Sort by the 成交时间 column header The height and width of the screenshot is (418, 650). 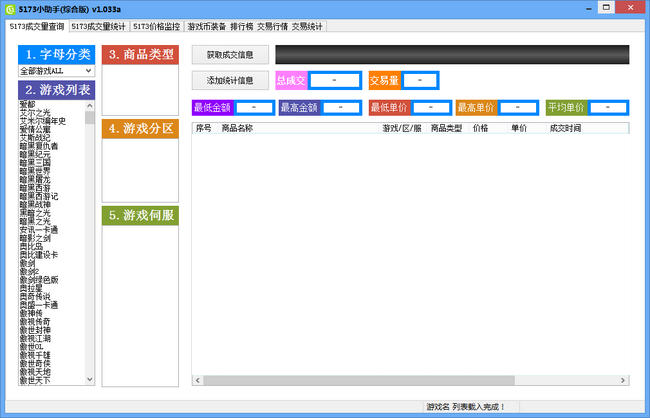coord(565,128)
